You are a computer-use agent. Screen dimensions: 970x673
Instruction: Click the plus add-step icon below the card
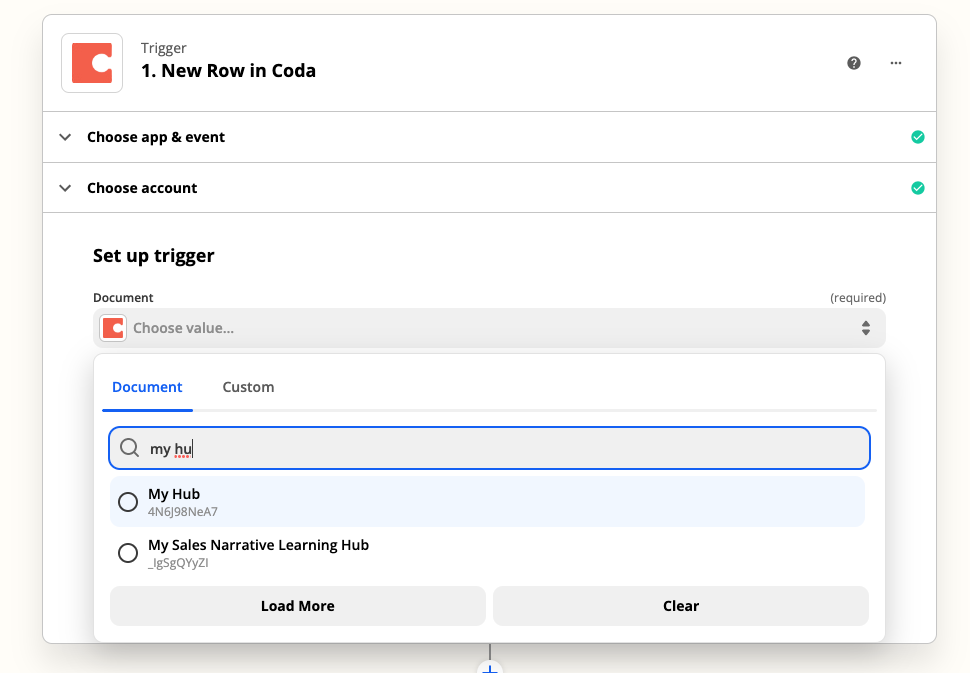[x=489, y=667]
